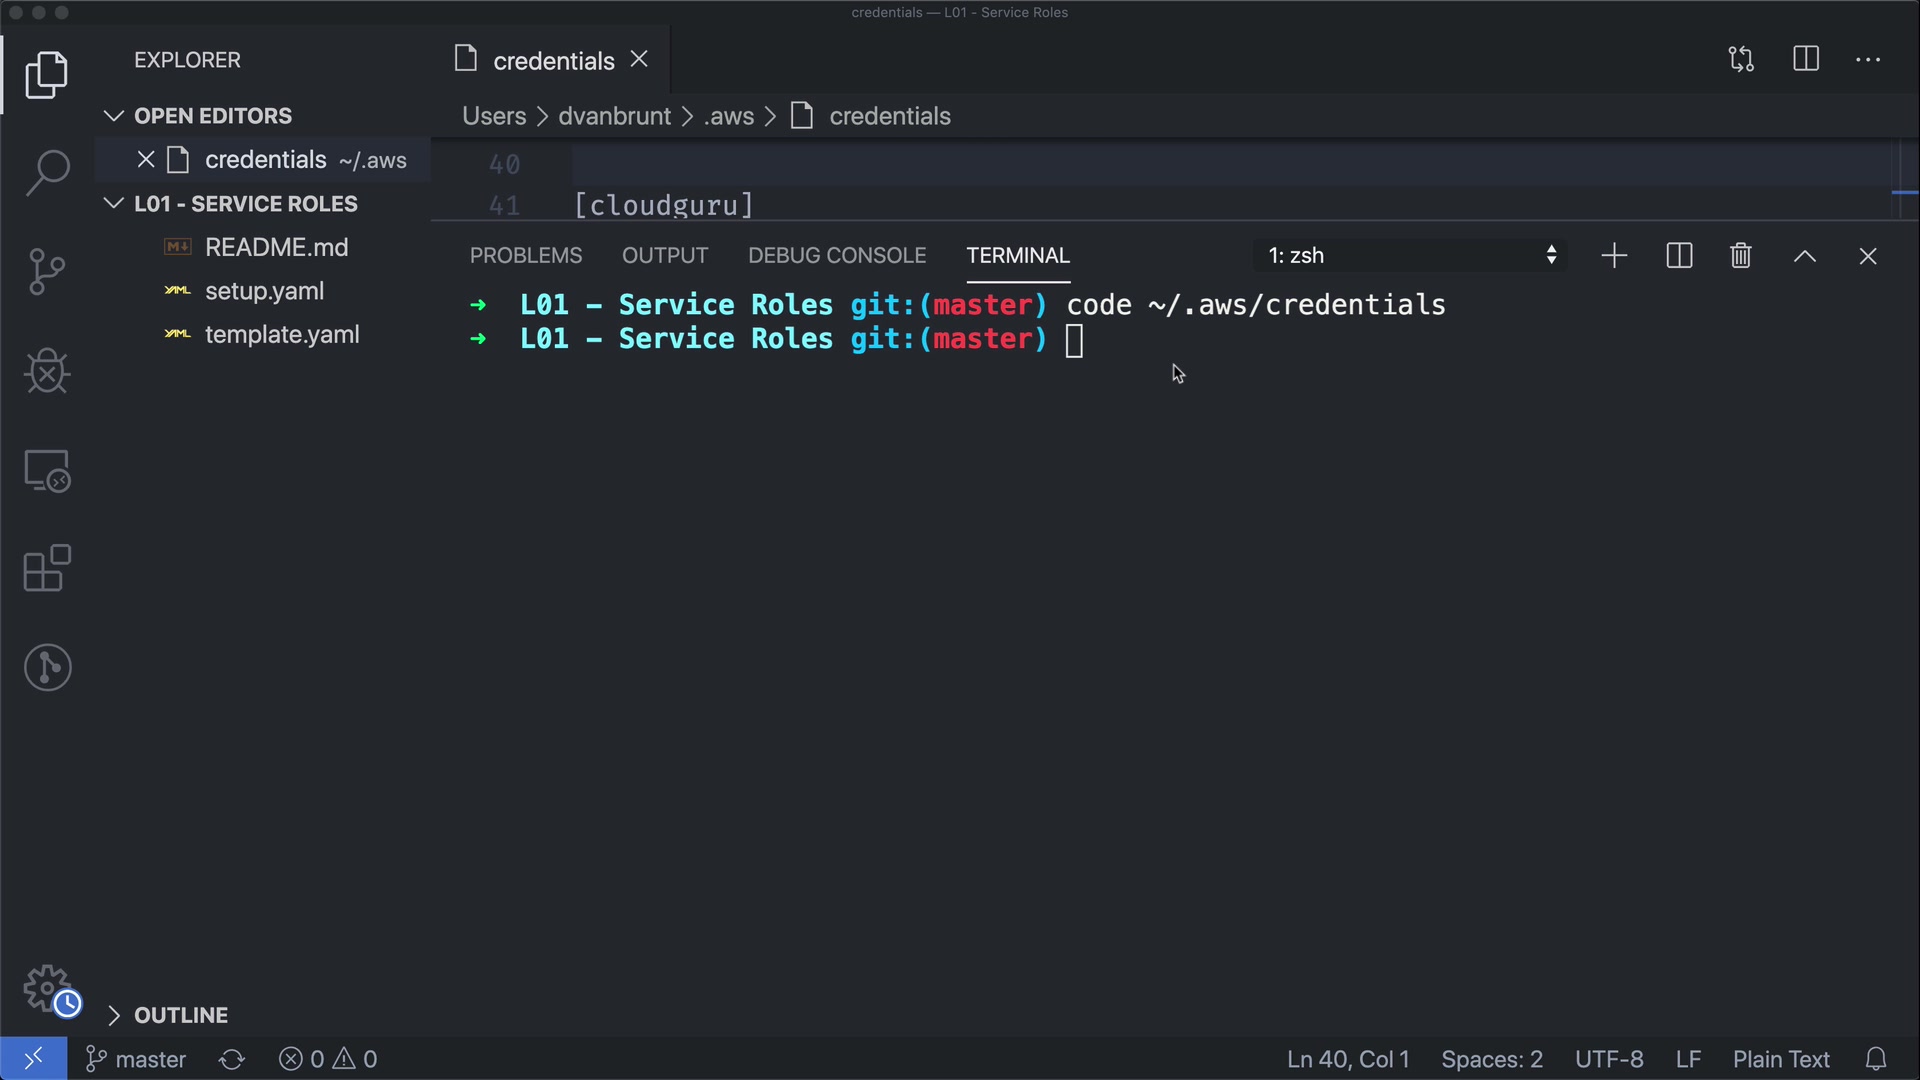Open the terminal shell selector dropdown
The height and width of the screenshot is (1080, 1920).
1410,256
